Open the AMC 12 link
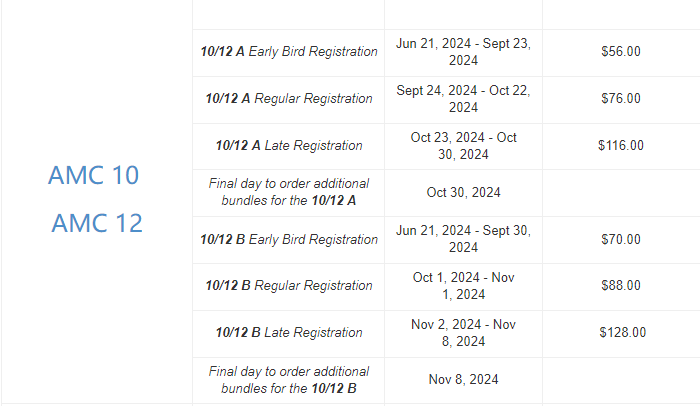Image resolution: width=700 pixels, height=406 pixels. [x=97, y=222]
